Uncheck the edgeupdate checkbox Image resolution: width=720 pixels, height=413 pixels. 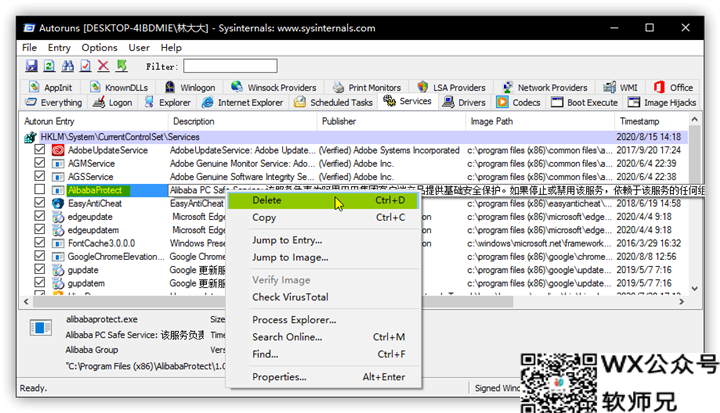pyautogui.click(x=39, y=216)
